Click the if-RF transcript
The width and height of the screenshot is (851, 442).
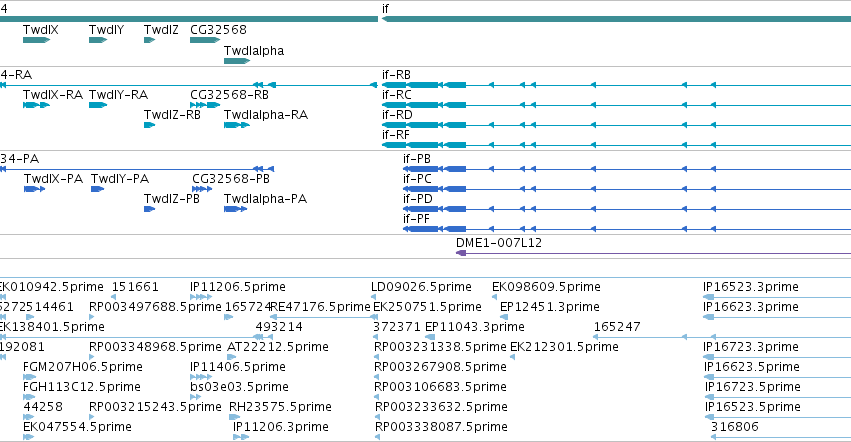616,145
